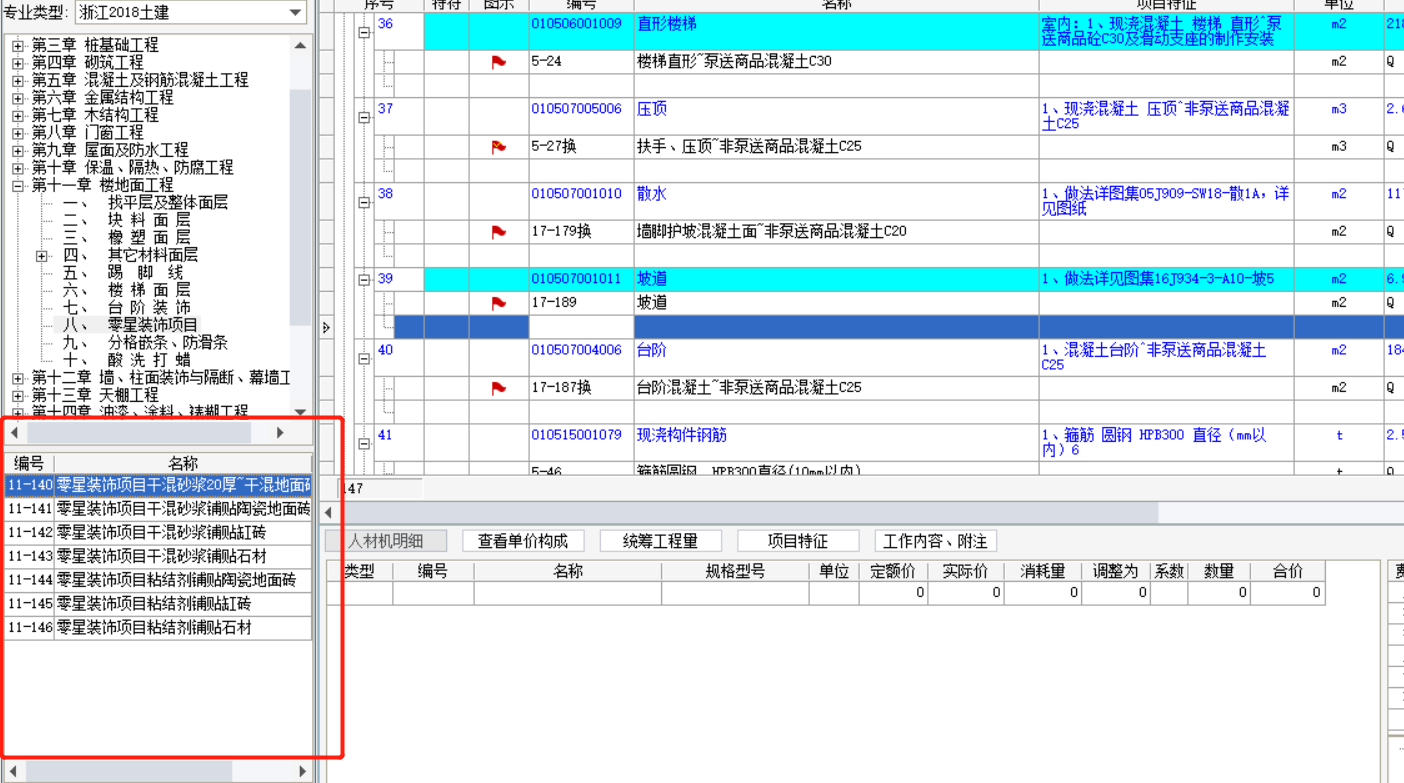Click the 名称 header in quota list
The width and height of the screenshot is (1404, 783).
pyautogui.click(x=183, y=463)
